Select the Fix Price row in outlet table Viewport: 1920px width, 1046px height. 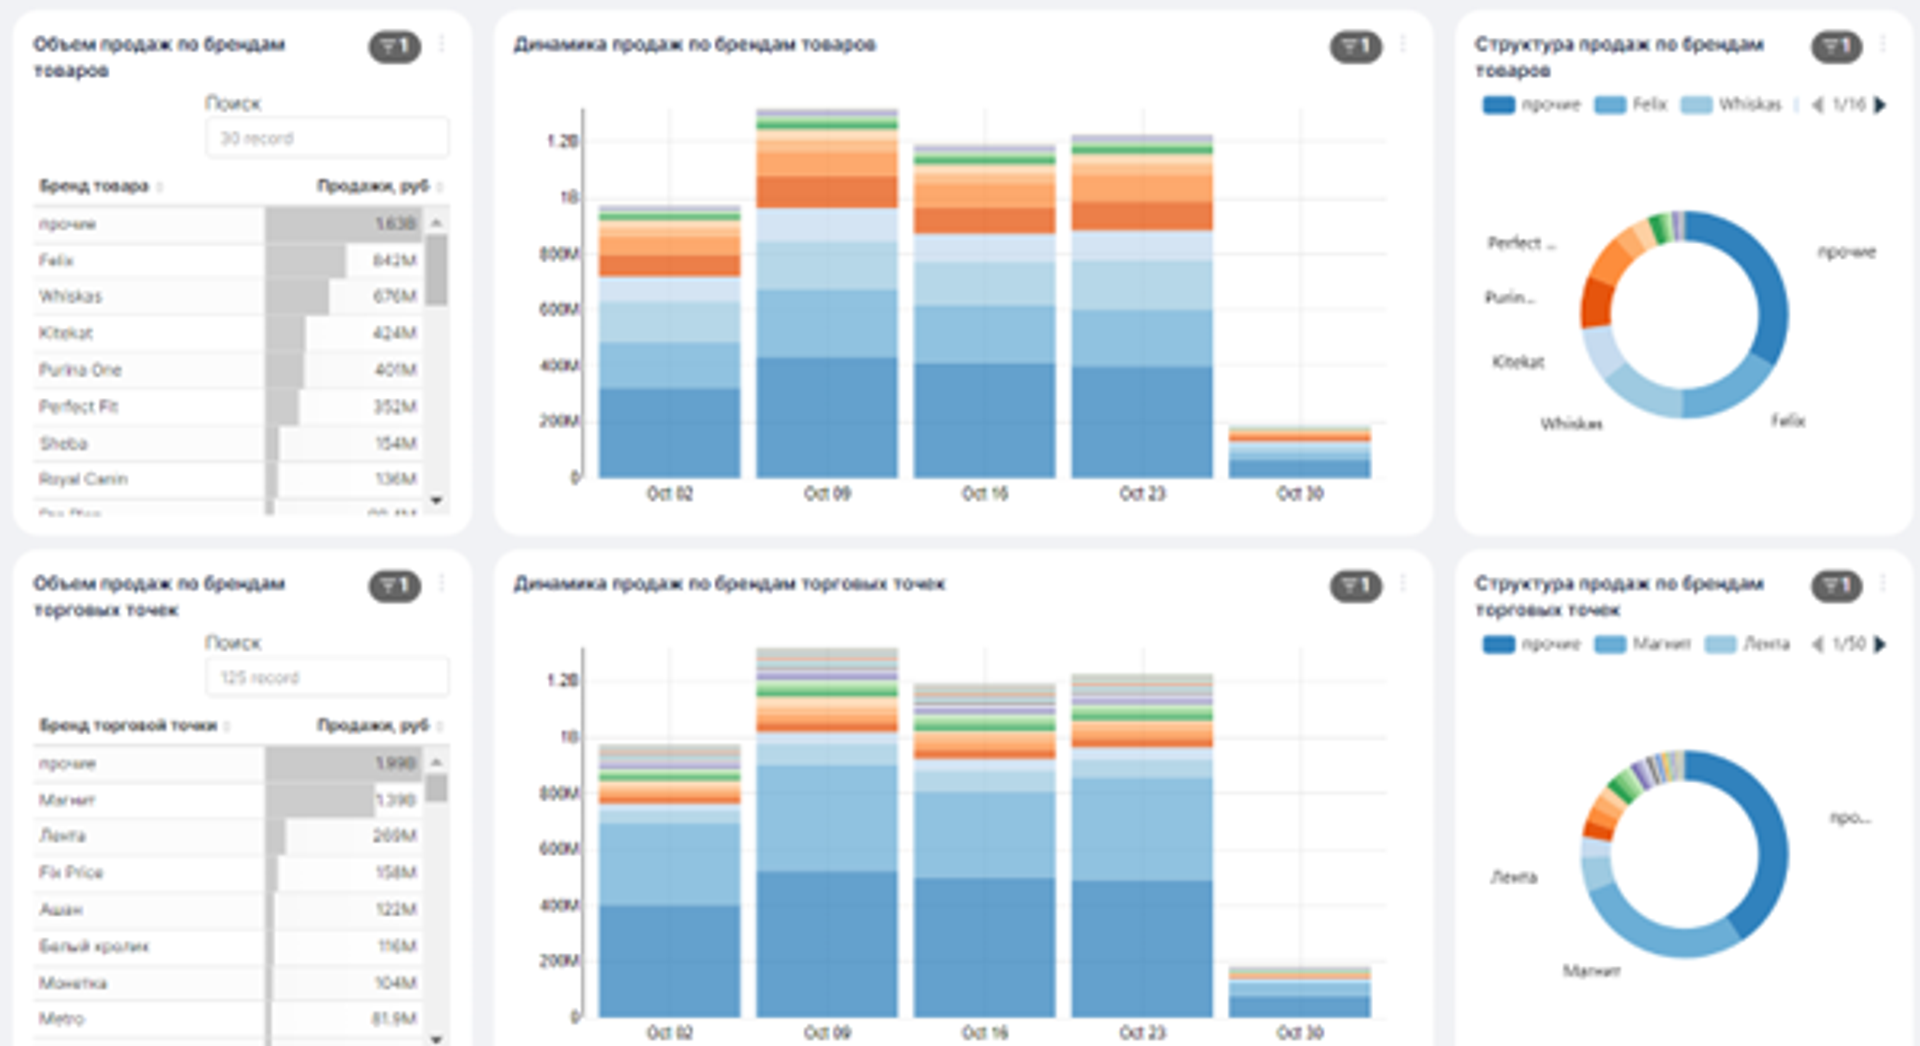(71, 872)
